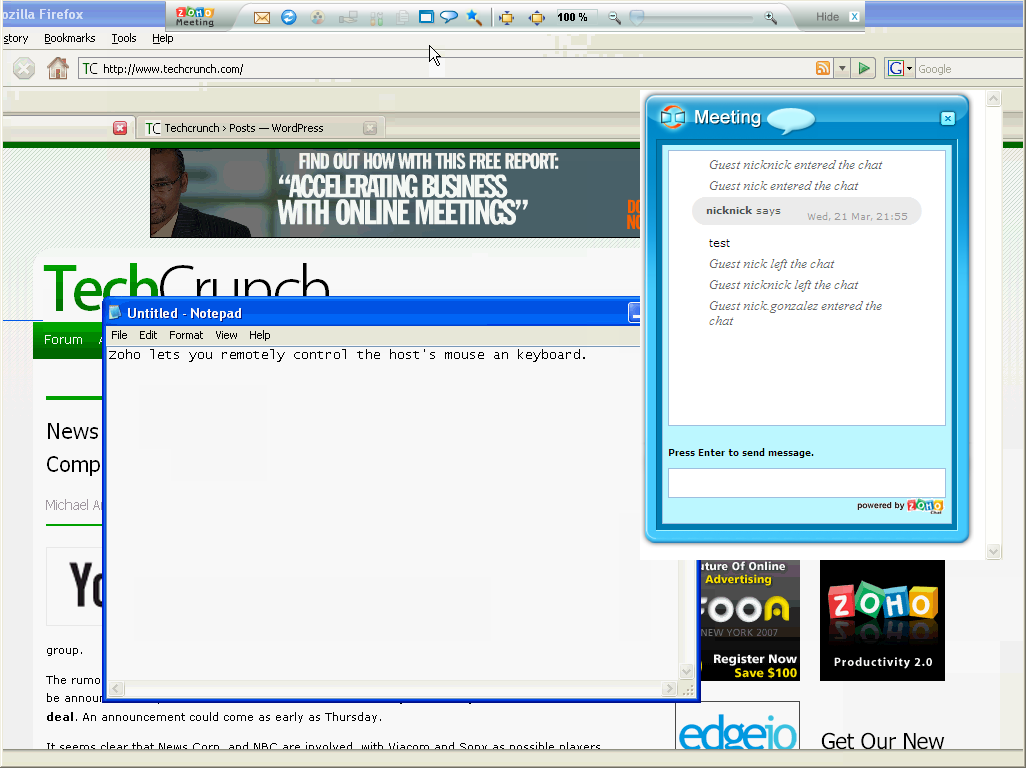
Task: Click the blue refresh icon in Zoho toolbar
Action: coord(289,18)
